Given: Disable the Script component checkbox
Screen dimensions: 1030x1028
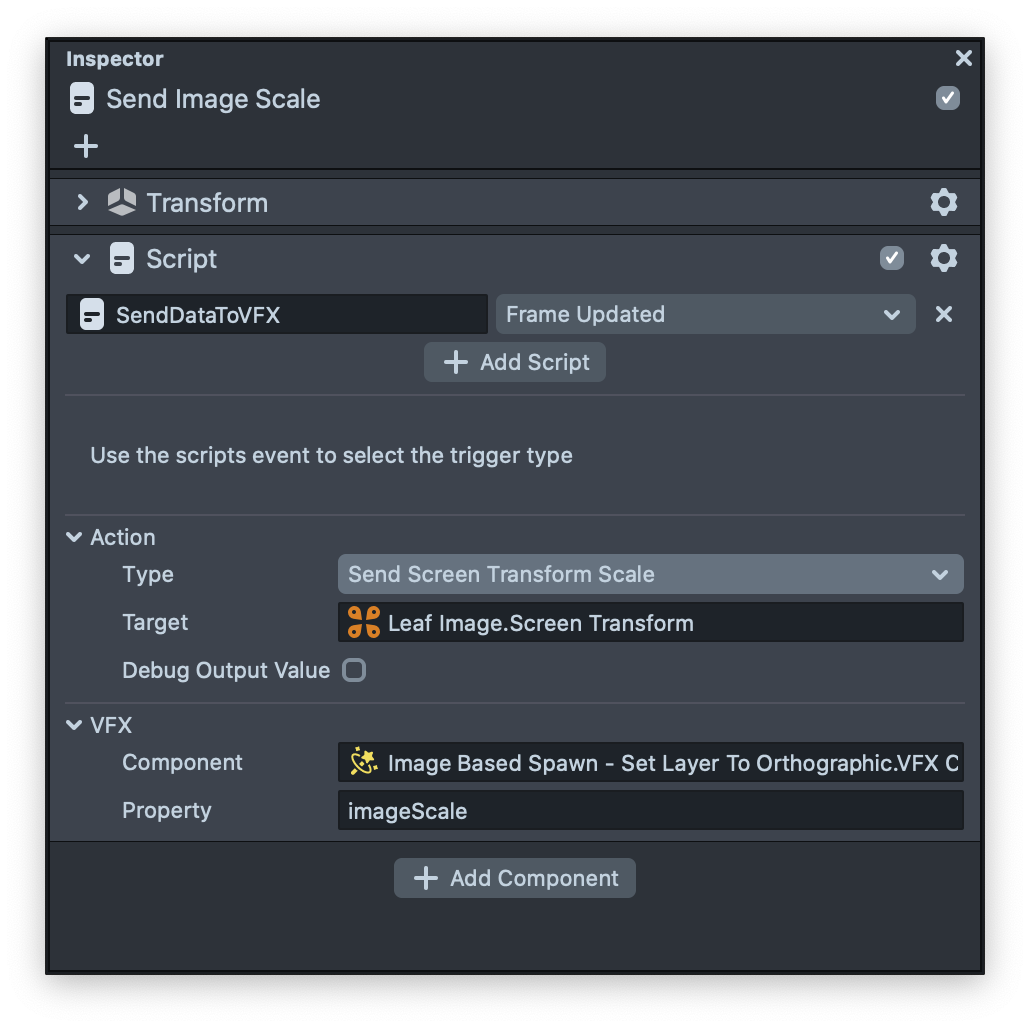Looking at the screenshot, I should (x=891, y=259).
